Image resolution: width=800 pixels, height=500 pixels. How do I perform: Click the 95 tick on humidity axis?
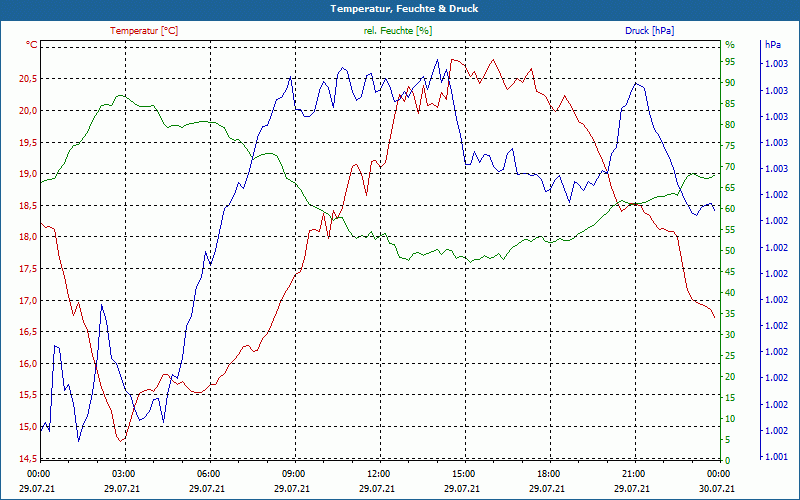pyautogui.click(x=730, y=62)
